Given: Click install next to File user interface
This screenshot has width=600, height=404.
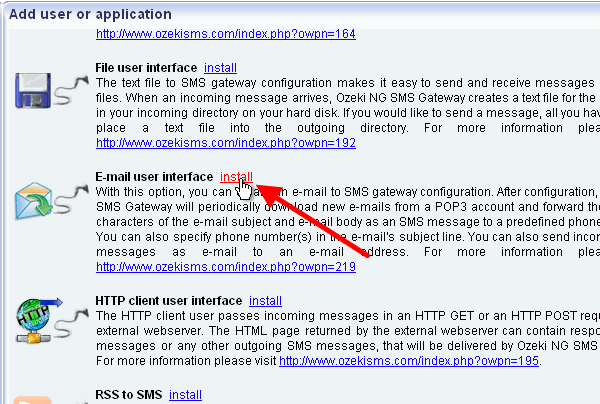Looking at the screenshot, I should coord(220,68).
